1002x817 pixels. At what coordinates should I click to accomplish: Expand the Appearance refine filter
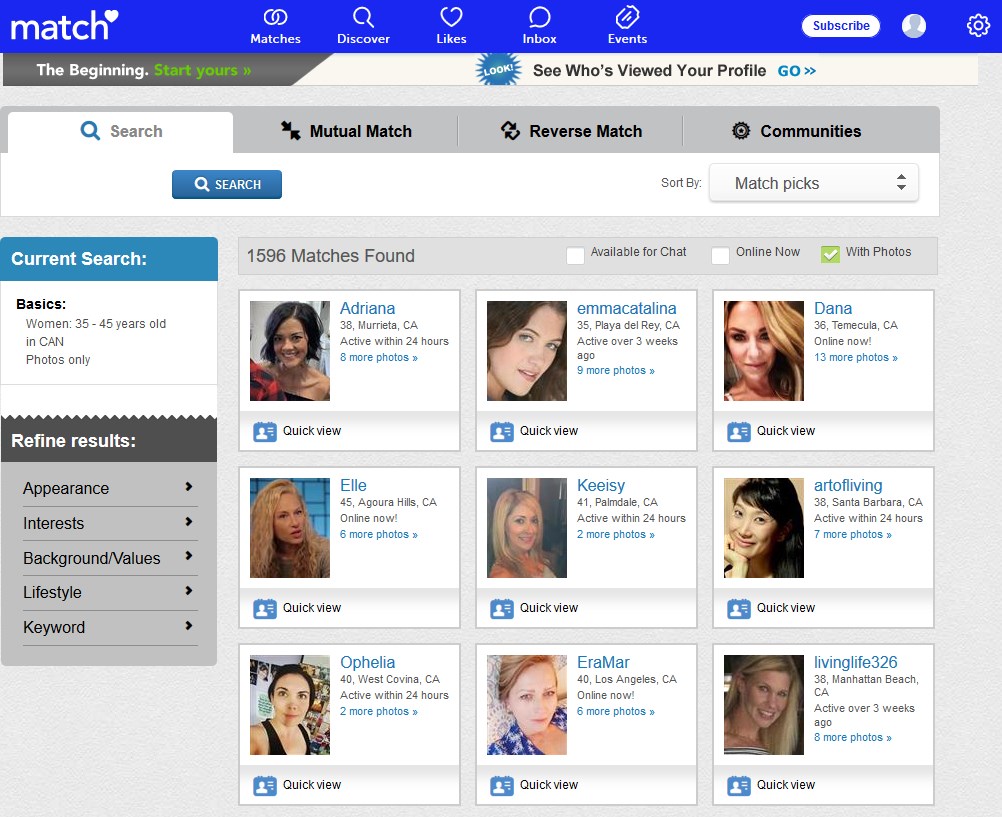(110, 488)
